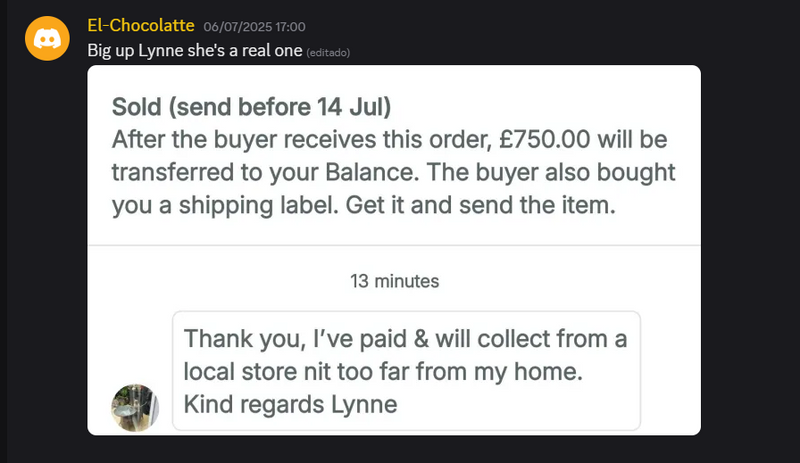Click "Get it and send the item." sentence
Viewport: 800px width, 463px height.
point(481,205)
